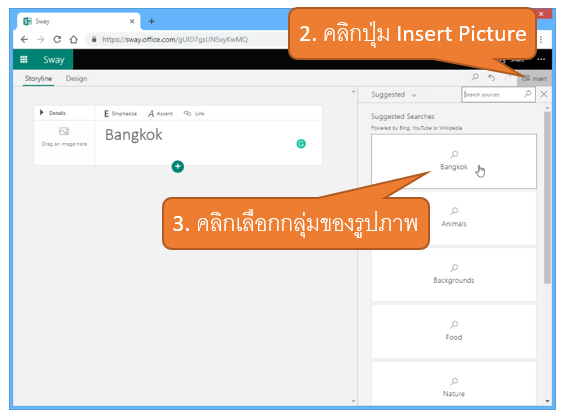Go back with the browser back arrow
565x418 pixels.
24,39
